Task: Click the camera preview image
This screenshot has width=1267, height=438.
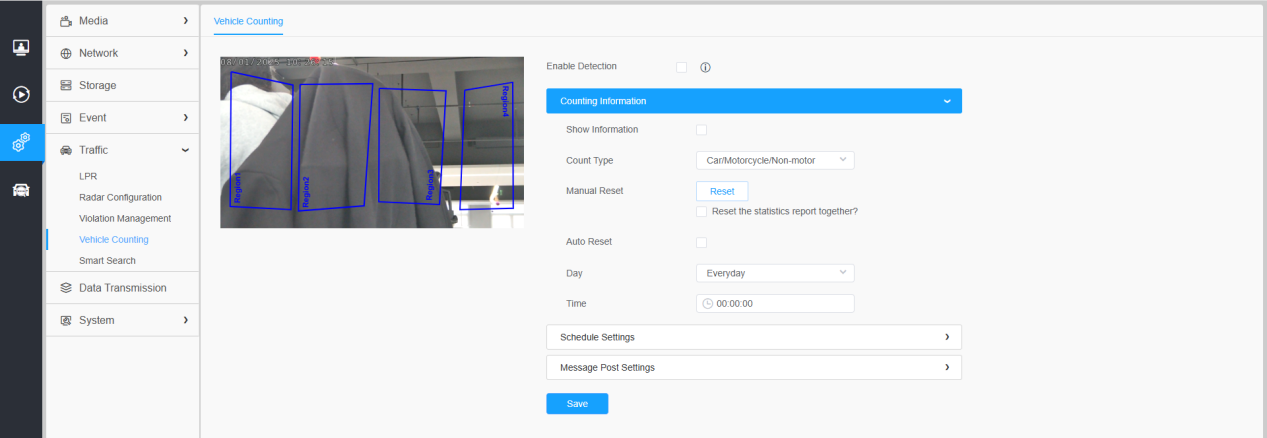Action: point(372,142)
